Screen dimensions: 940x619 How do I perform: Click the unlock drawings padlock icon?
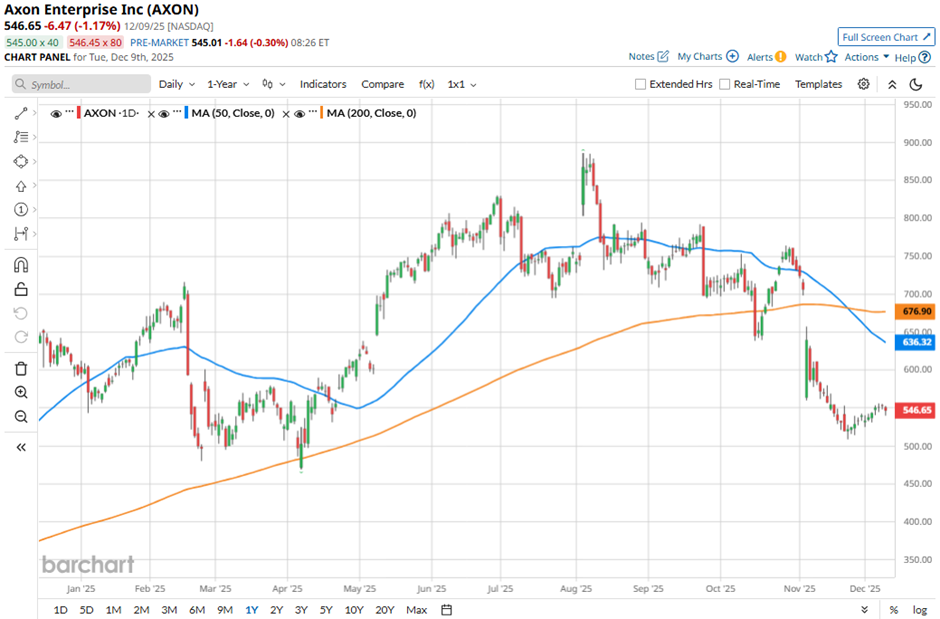tap(20, 291)
